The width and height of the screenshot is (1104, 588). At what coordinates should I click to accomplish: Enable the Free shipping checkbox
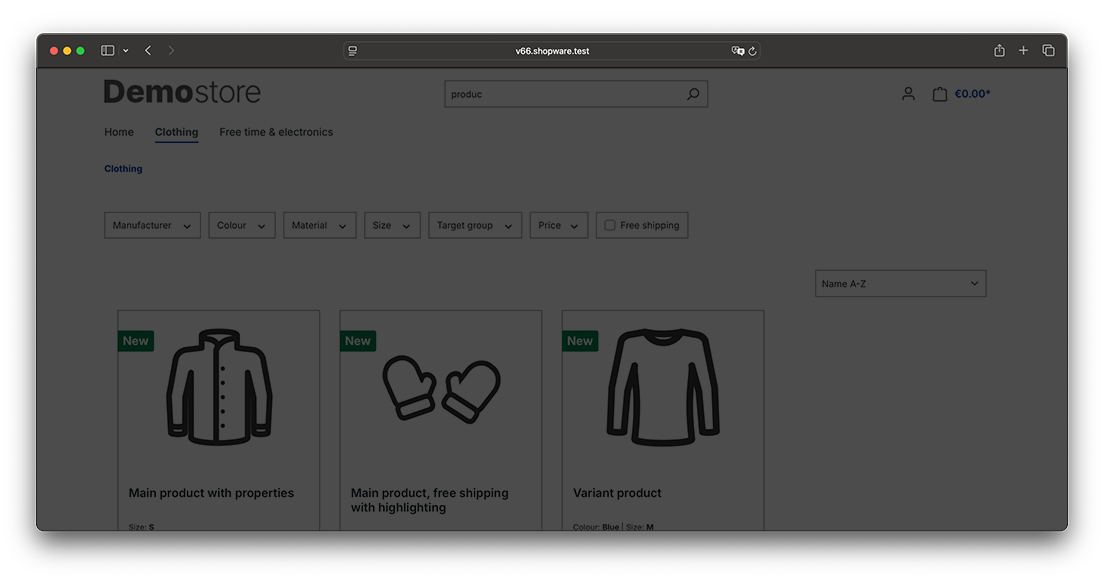(610, 226)
